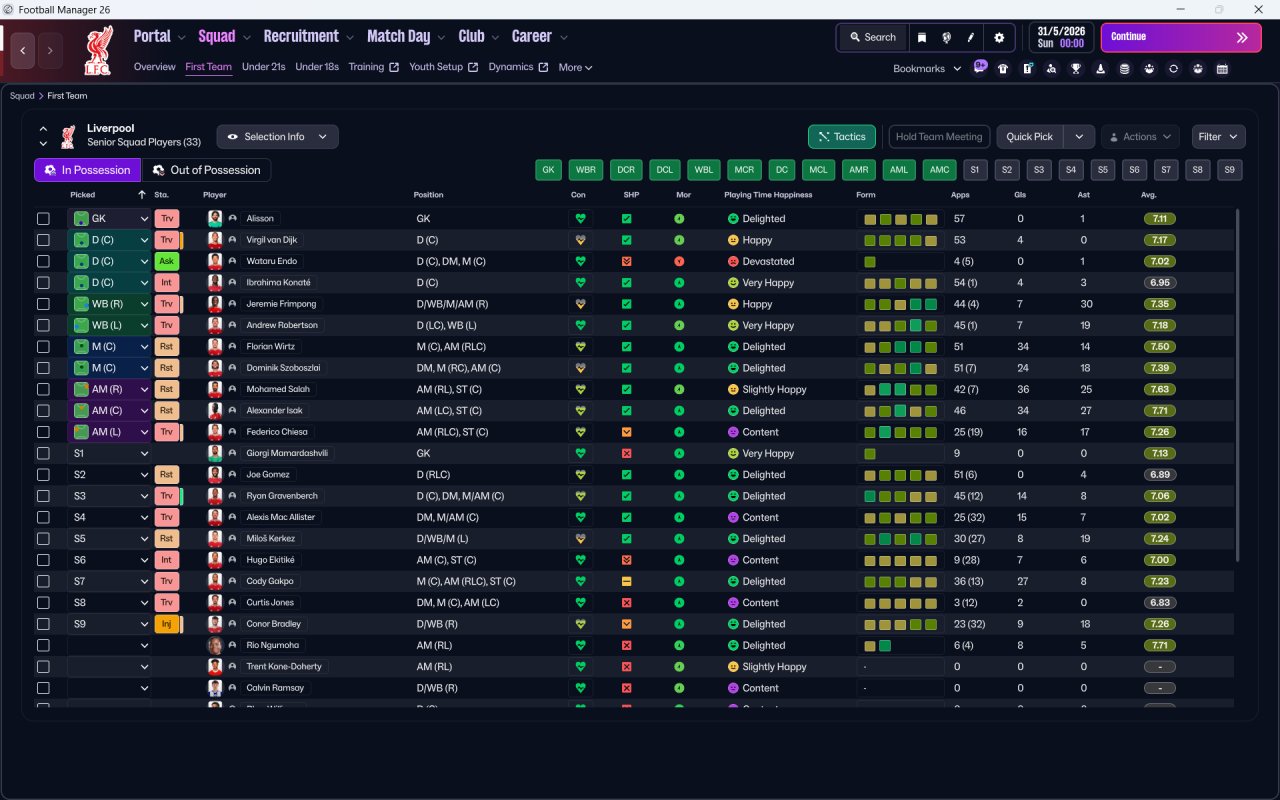
Task: Open the empty picked dropdown for Calvin Ramsay
Action: tap(110, 688)
